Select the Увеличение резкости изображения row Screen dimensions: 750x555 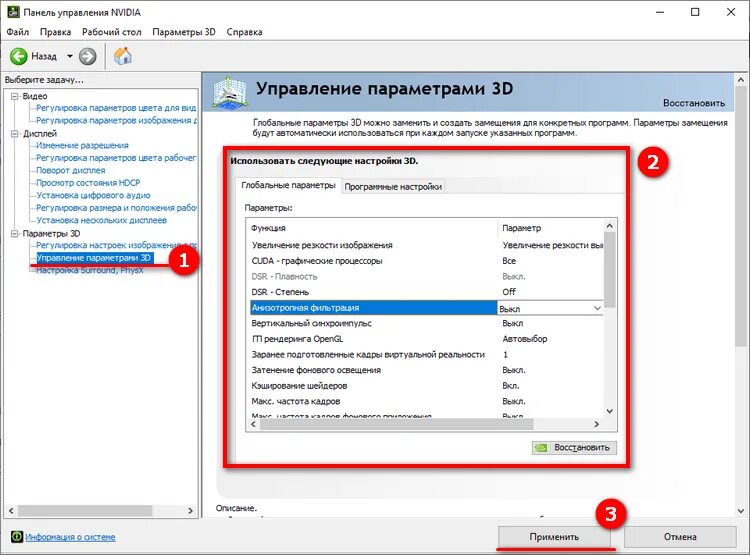pyautogui.click(x=426, y=245)
